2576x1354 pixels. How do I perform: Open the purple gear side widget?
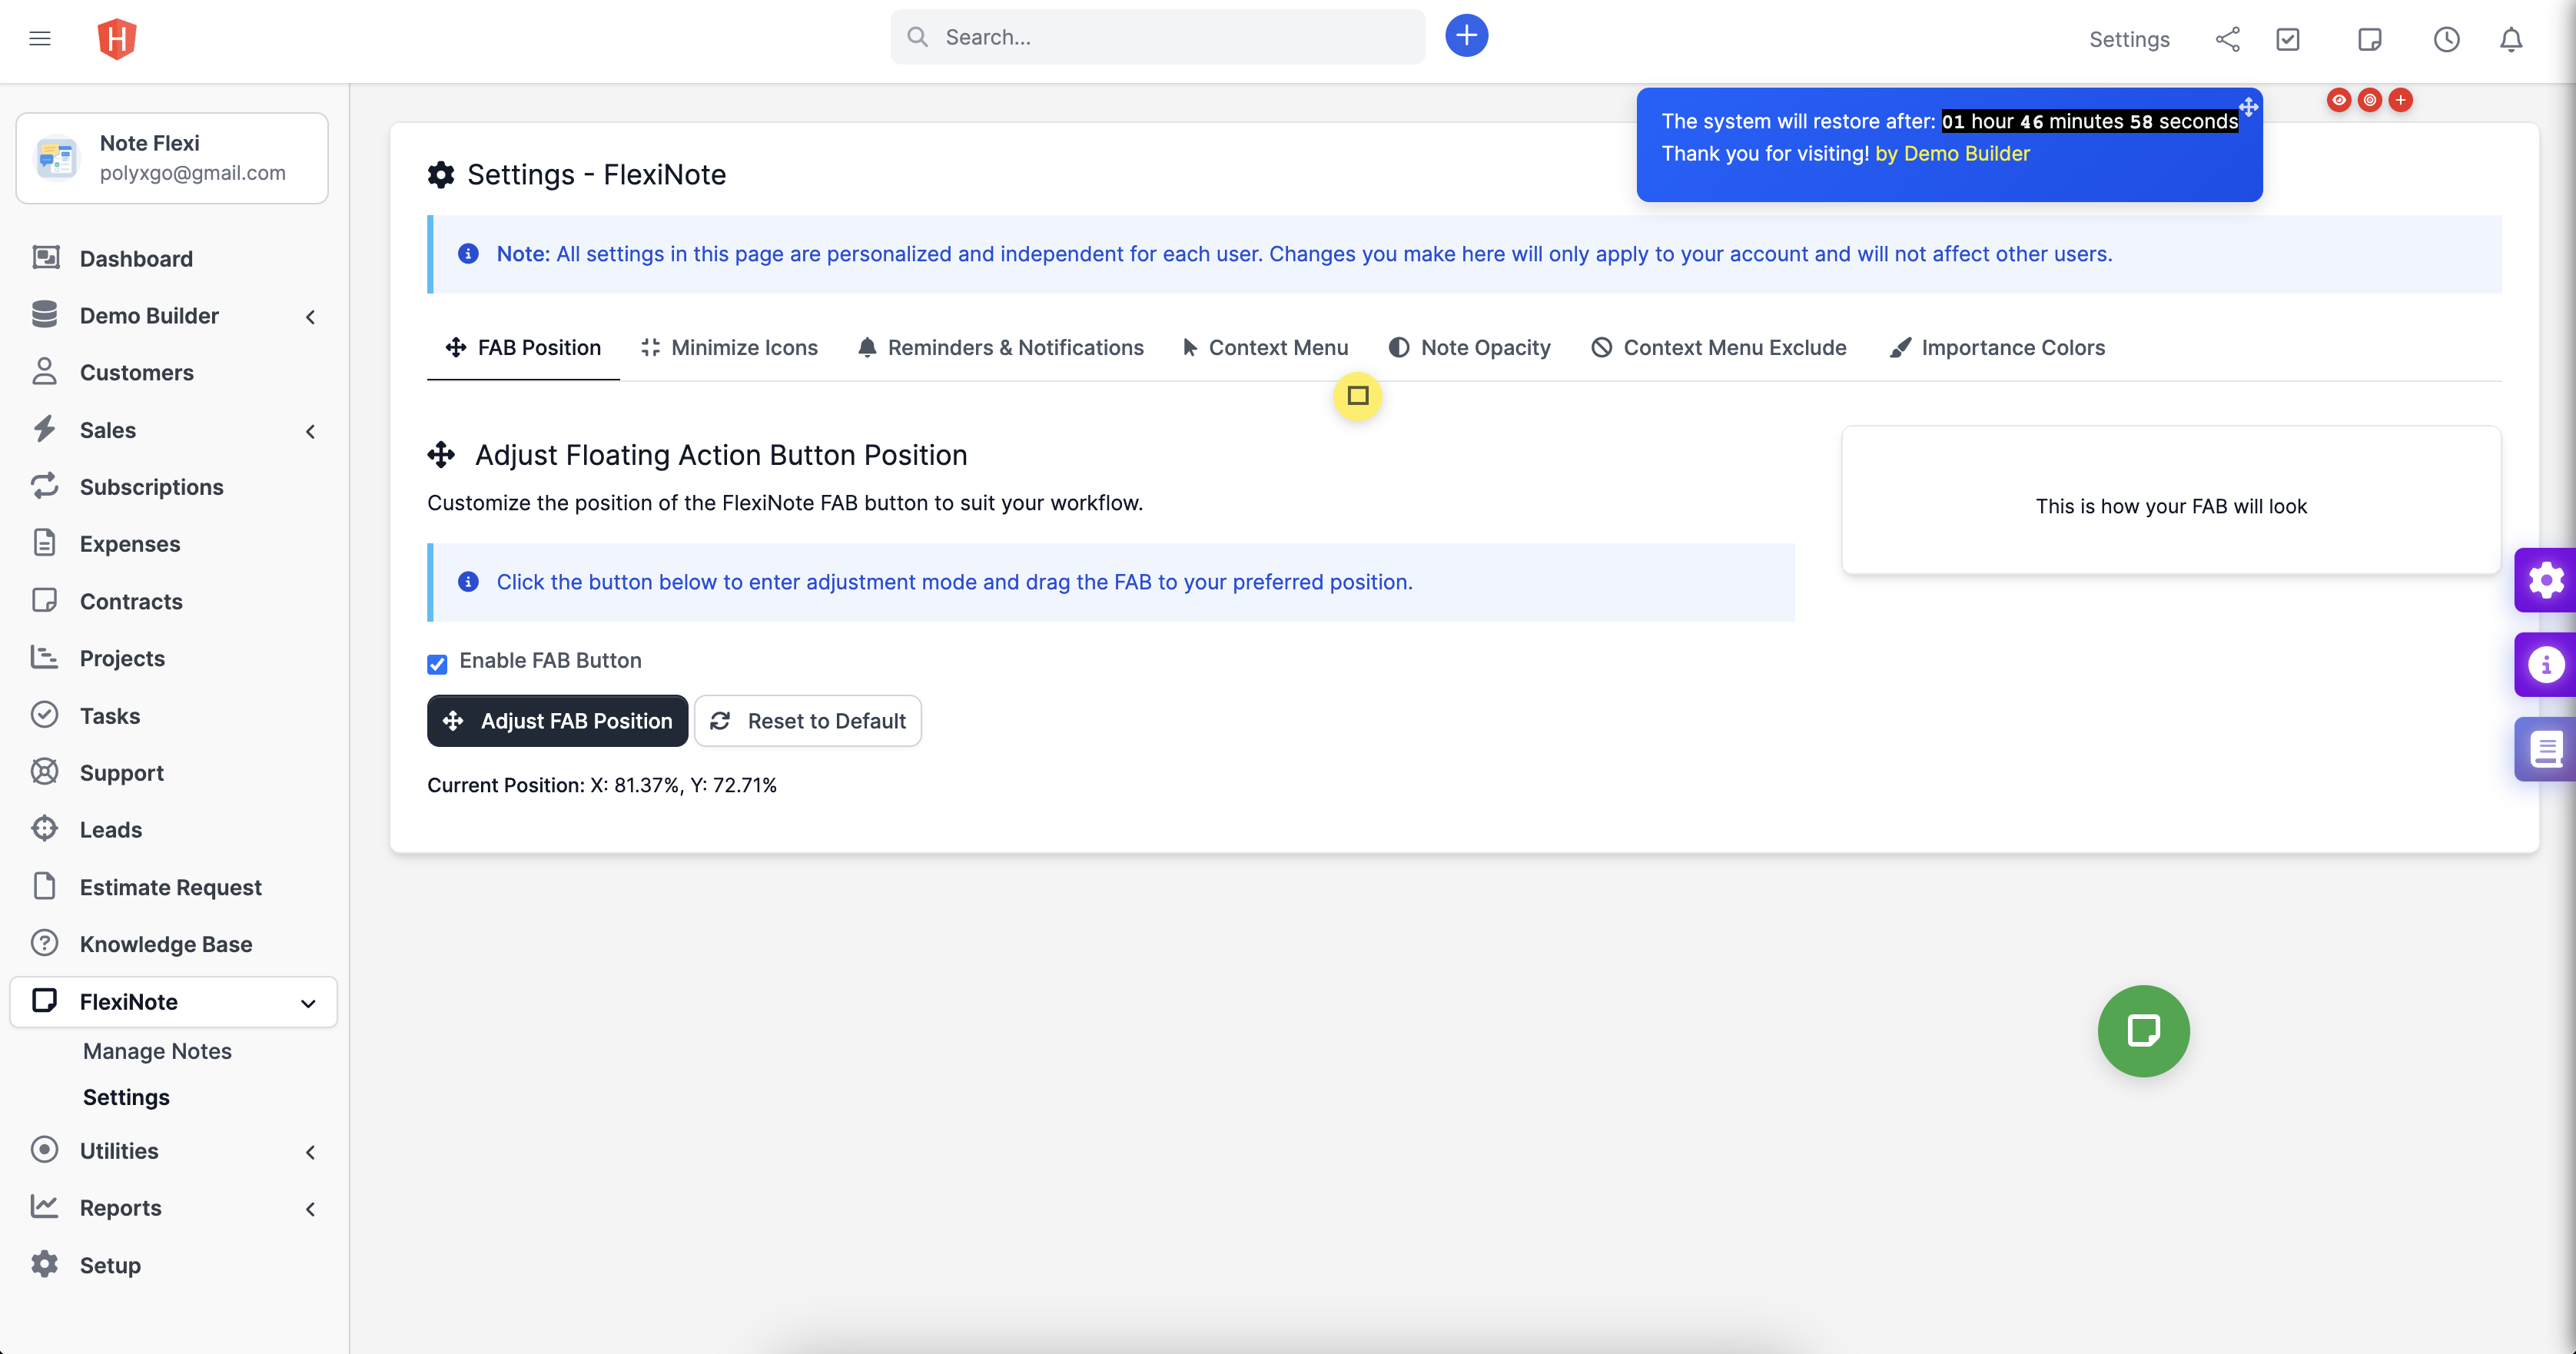[2545, 580]
